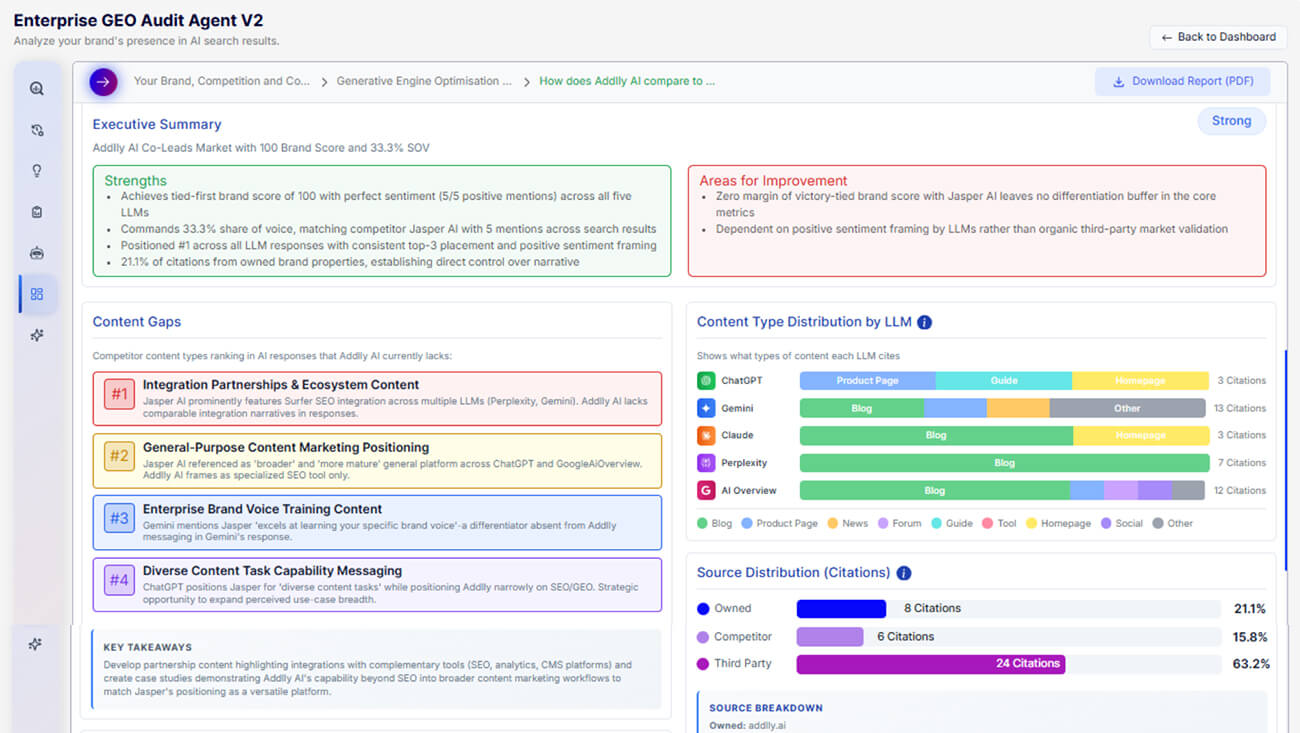This screenshot has height=733, width=1300.
Task: Click the #1 badge on Integration Partnerships
Action: [x=119, y=394]
